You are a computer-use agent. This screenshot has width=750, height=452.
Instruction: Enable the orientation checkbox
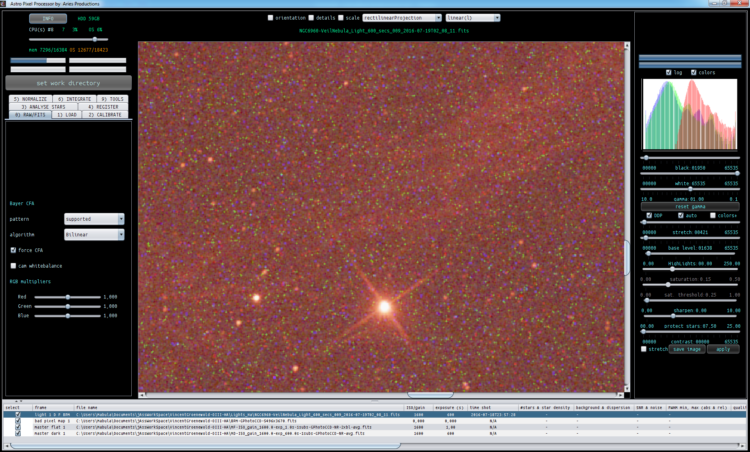(270, 18)
